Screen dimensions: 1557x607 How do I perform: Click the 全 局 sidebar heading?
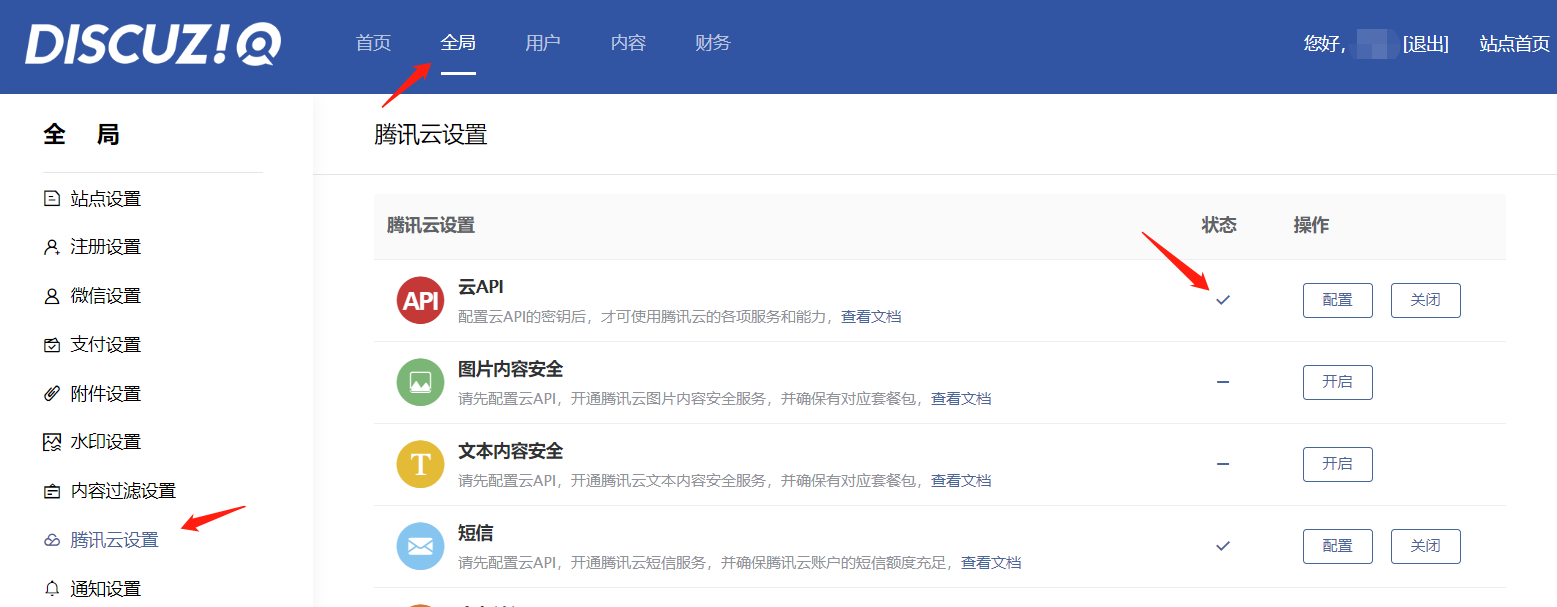[x=82, y=134]
